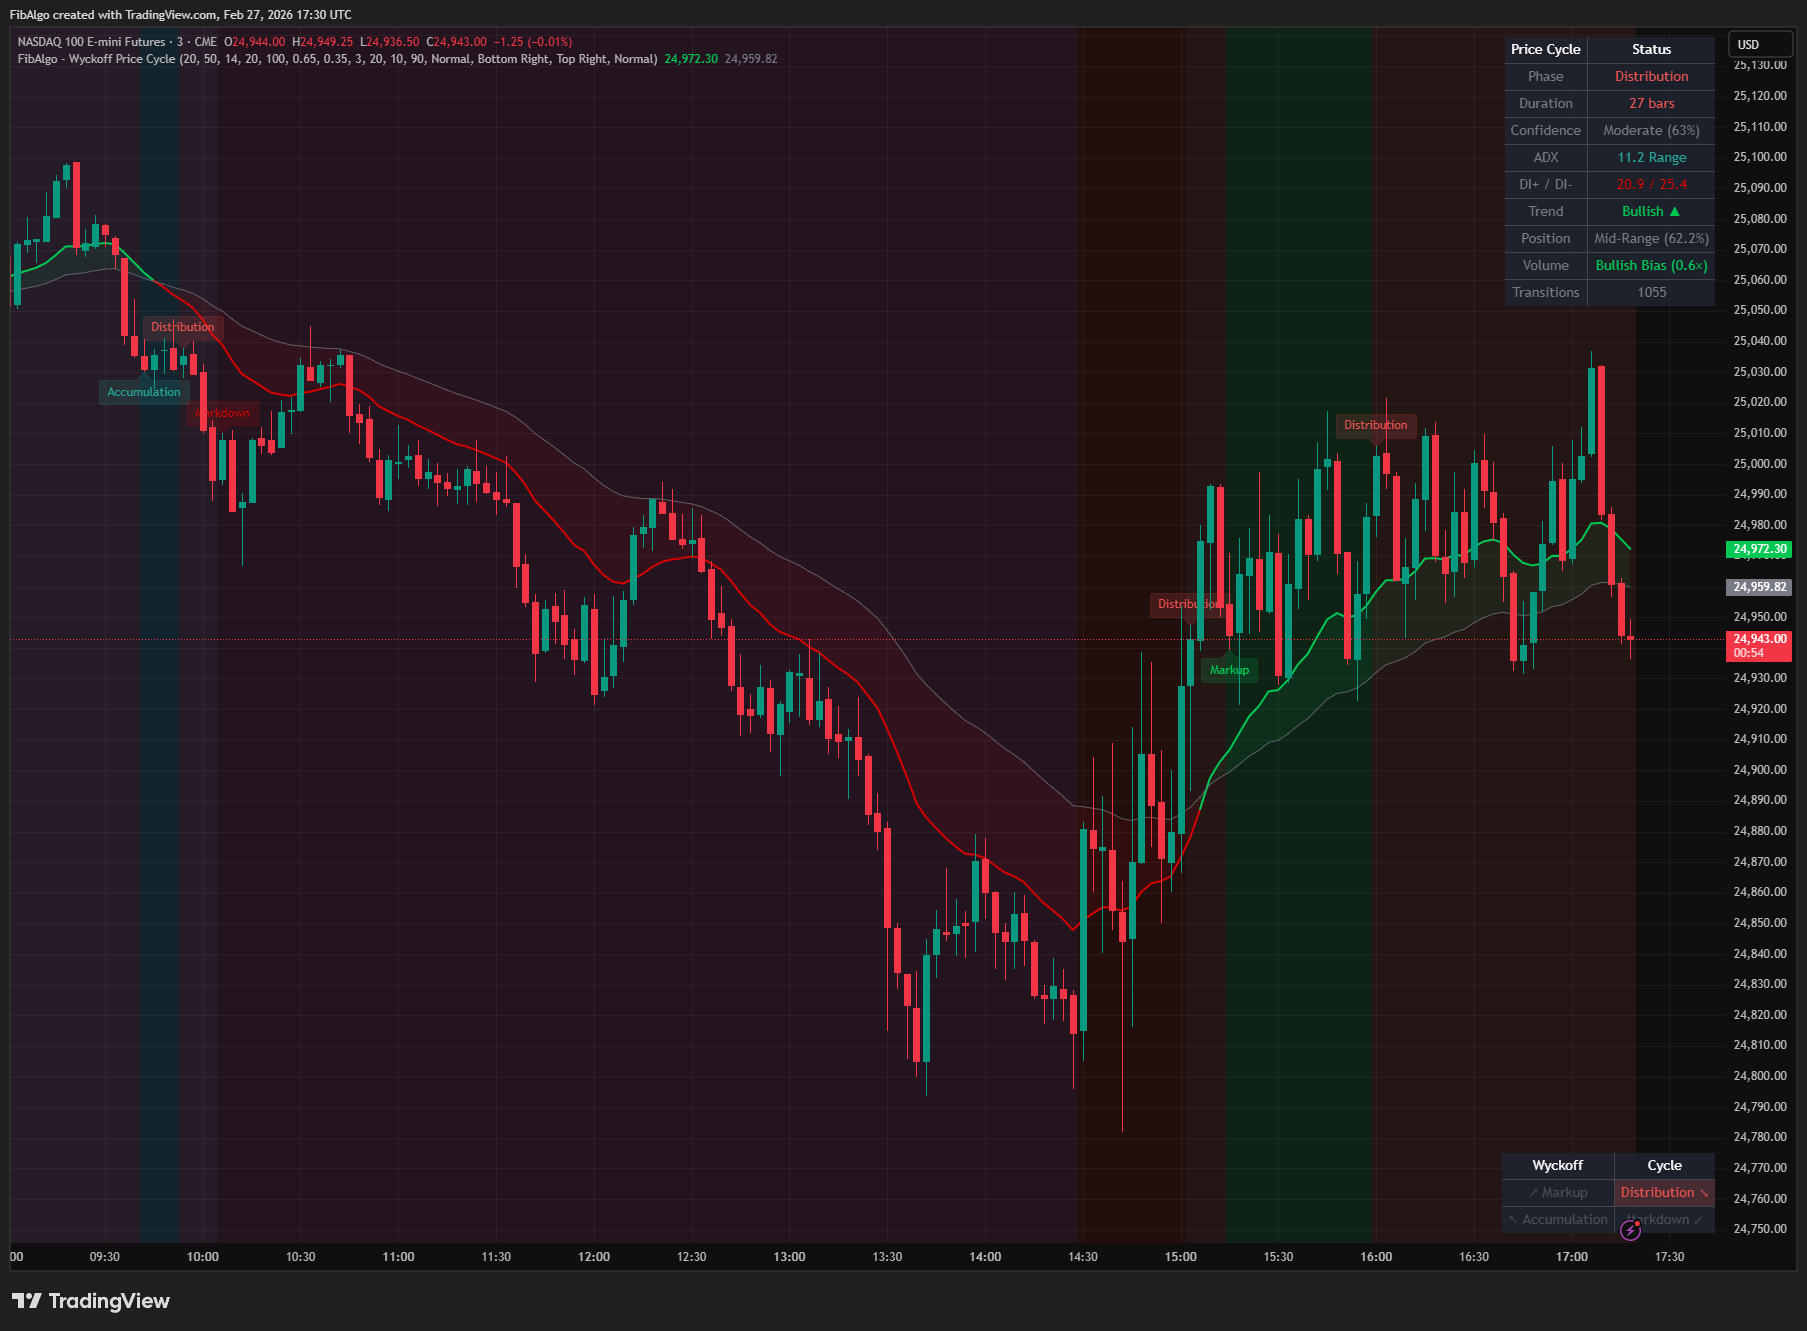
Task: Click the red 24,943.00 price label
Action: click(x=1758, y=637)
